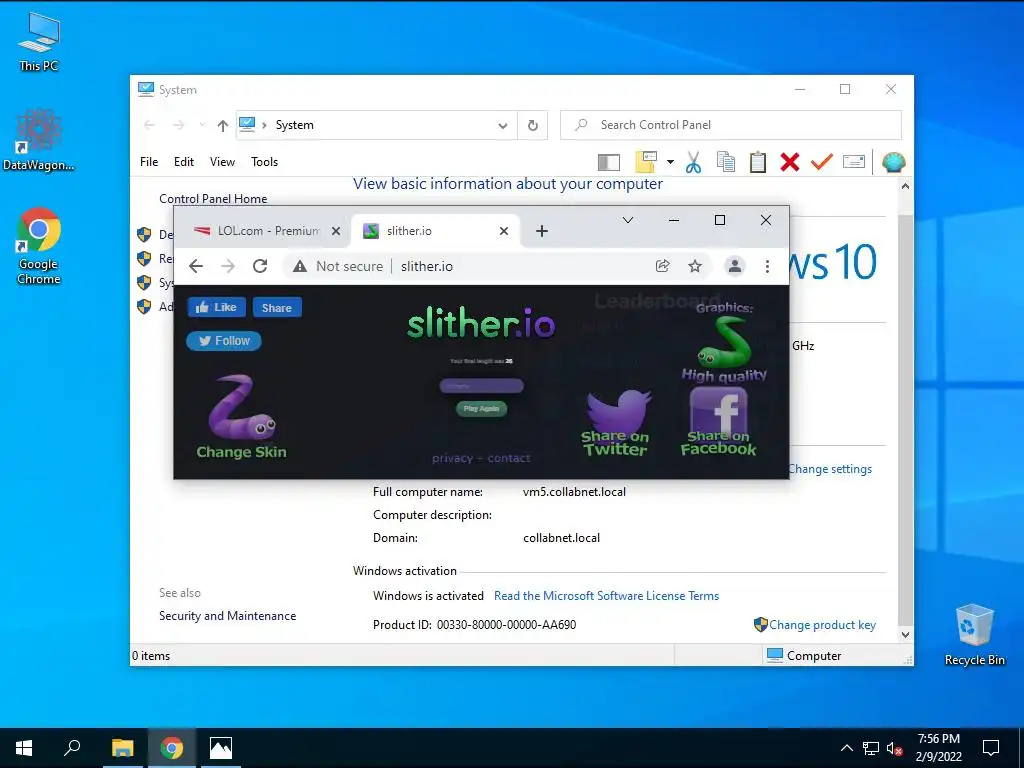The height and width of the screenshot is (768, 1024).
Task: Click Change product key link
Action: (822, 625)
